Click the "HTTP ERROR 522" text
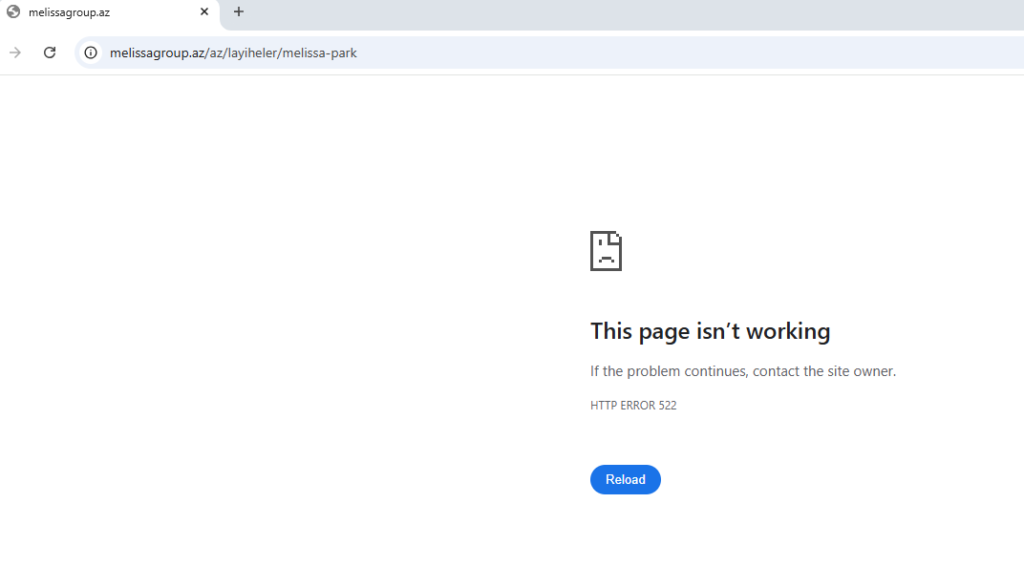The image size is (1024, 566). (633, 405)
